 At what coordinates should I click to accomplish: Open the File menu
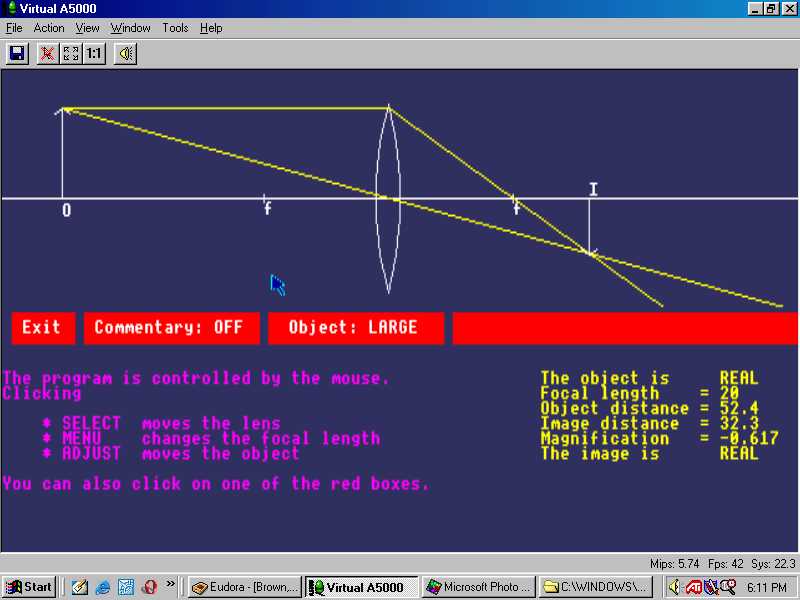click(x=14, y=28)
